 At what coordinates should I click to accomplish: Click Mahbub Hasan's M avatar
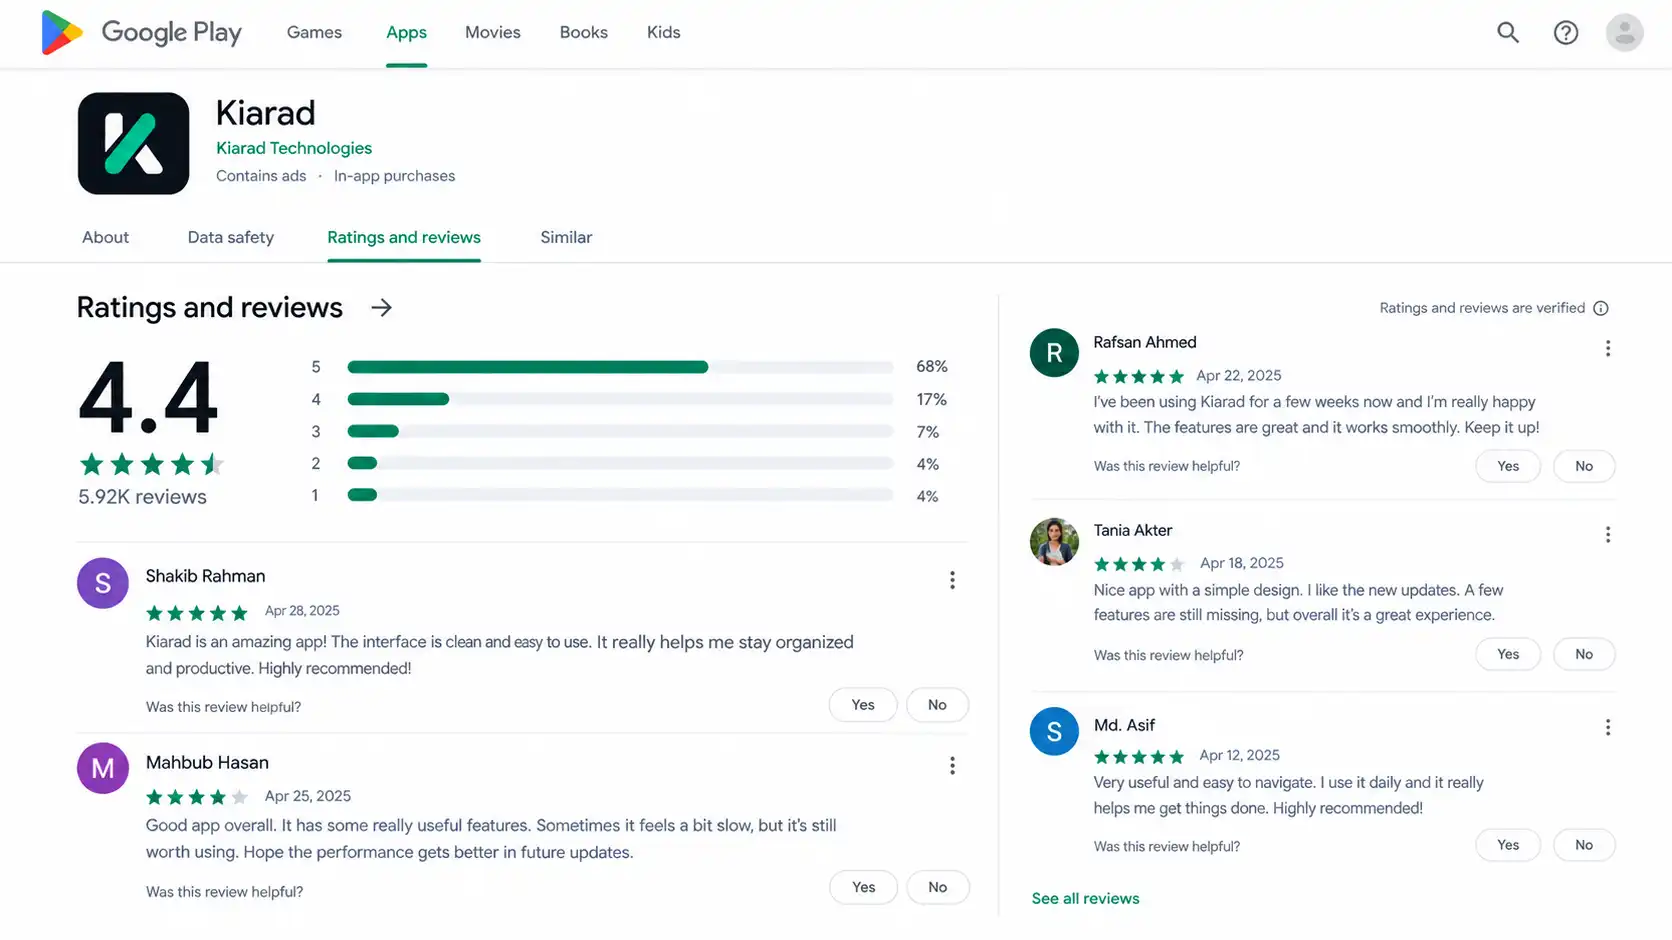tap(103, 768)
